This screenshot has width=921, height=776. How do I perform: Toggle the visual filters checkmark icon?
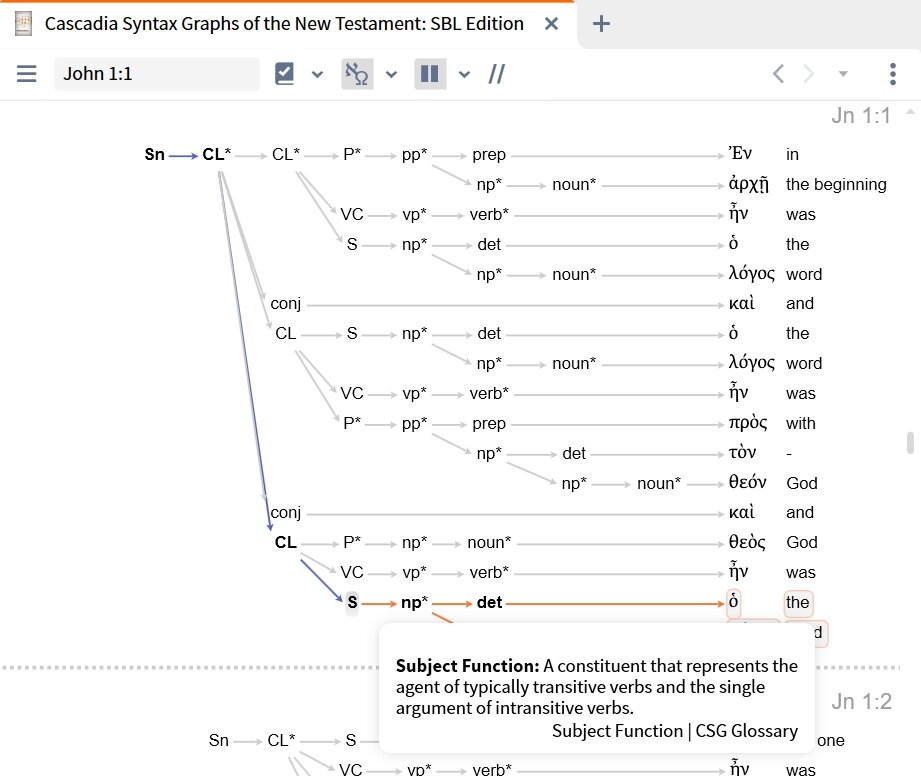(x=284, y=74)
